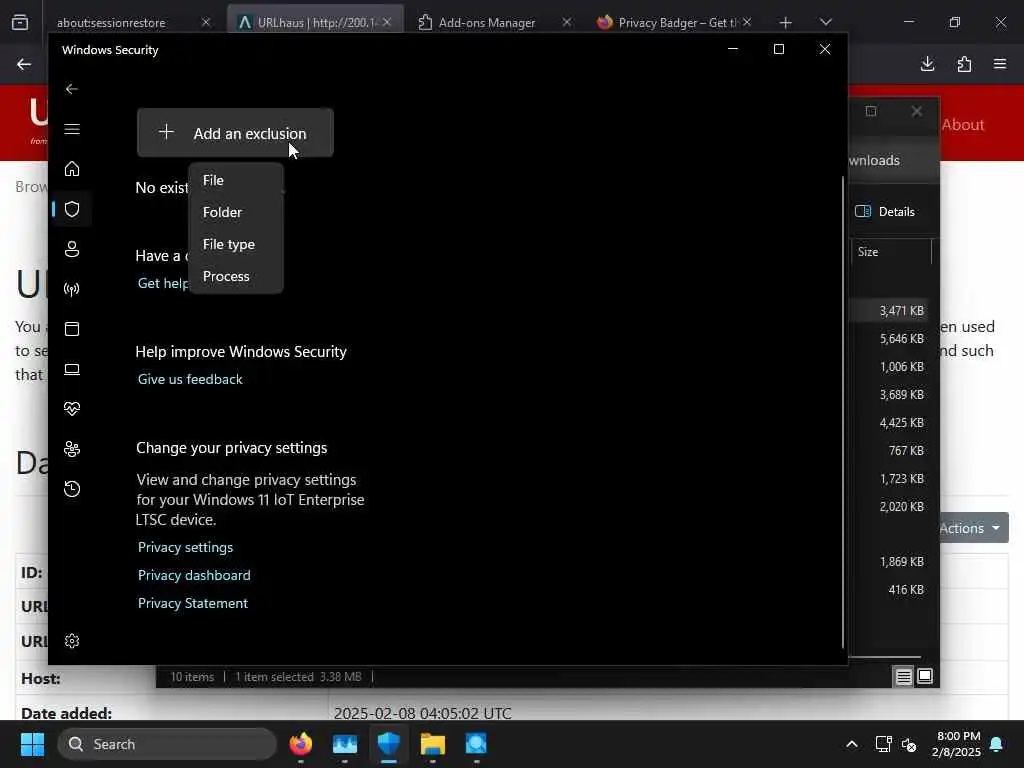Expand Firefox list all tabs chevron
The width and height of the screenshot is (1024, 768).
[825, 22]
